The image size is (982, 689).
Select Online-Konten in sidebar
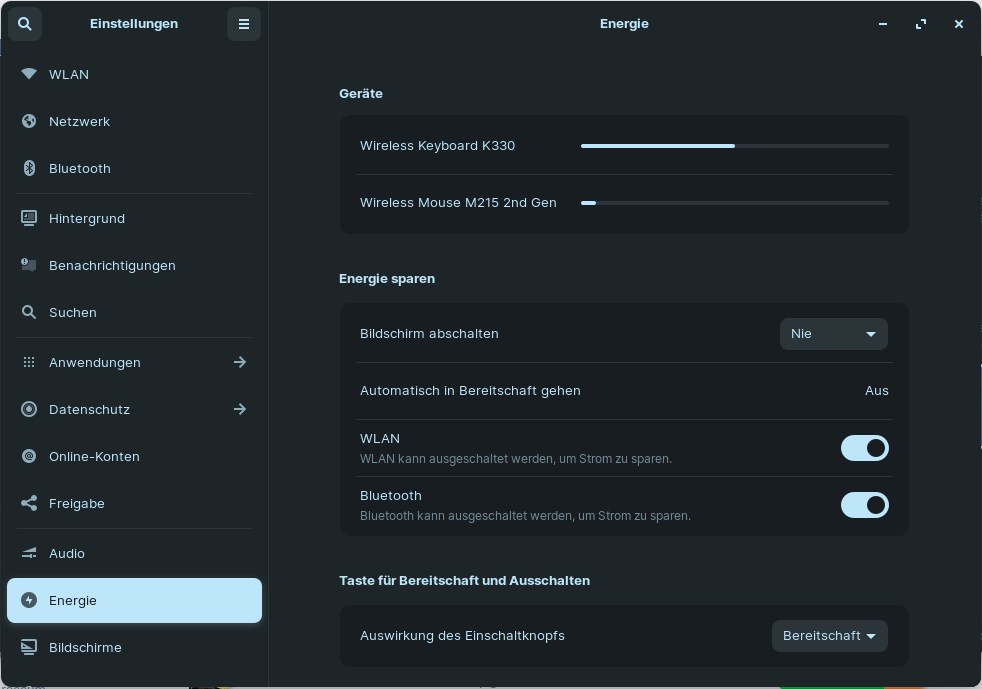click(134, 456)
